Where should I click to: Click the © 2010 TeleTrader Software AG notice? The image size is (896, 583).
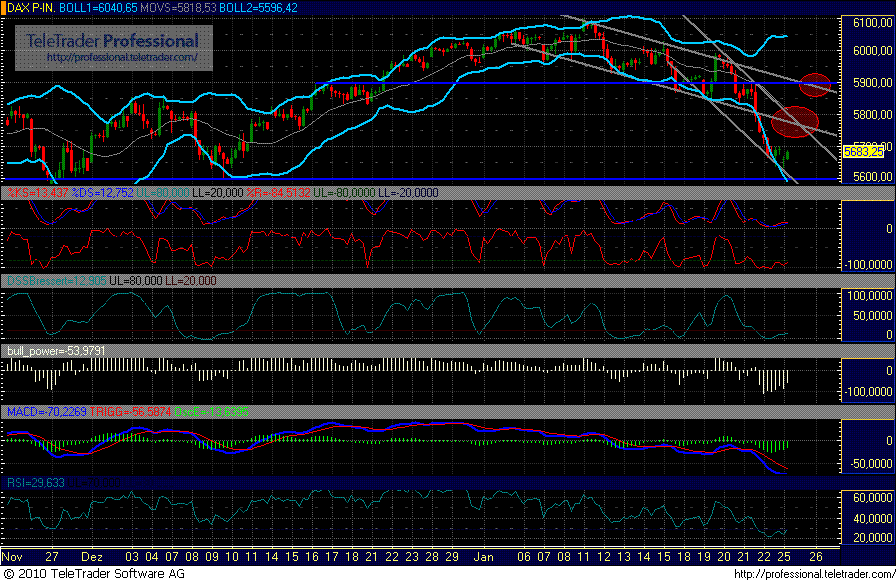(x=94, y=574)
